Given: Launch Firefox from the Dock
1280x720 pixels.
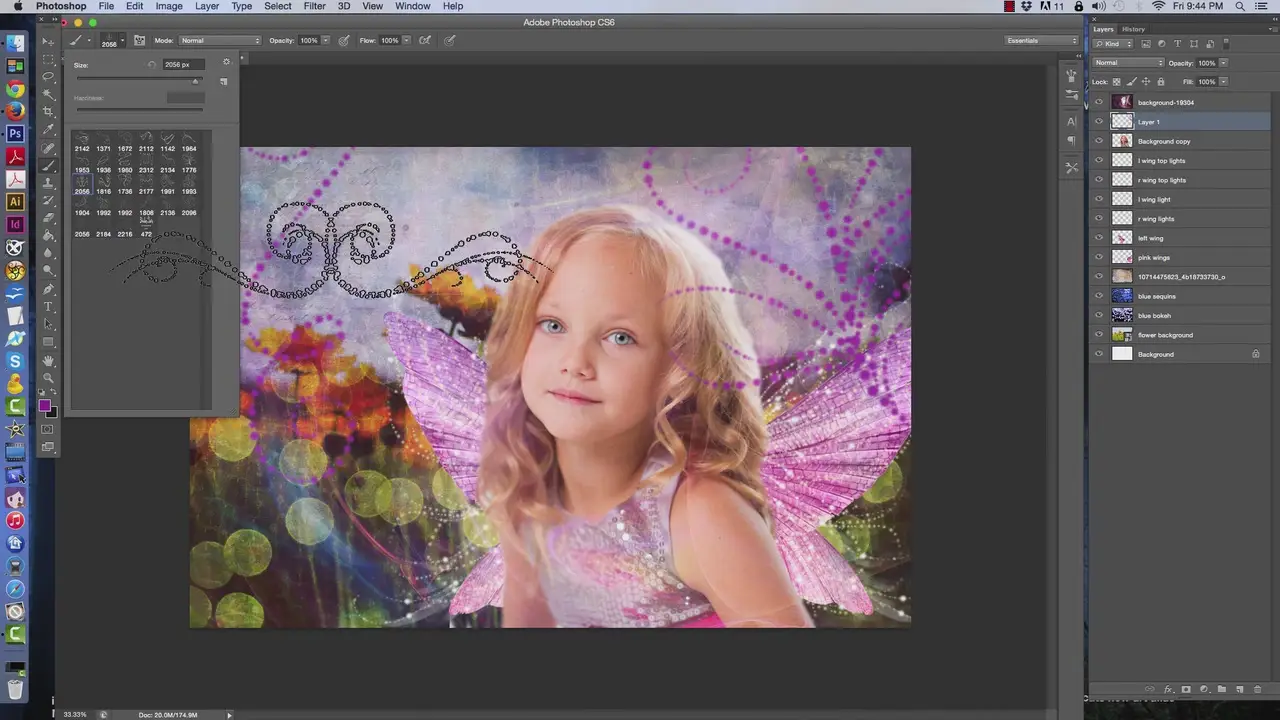Looking at the screenshot, I should [15, 111].
